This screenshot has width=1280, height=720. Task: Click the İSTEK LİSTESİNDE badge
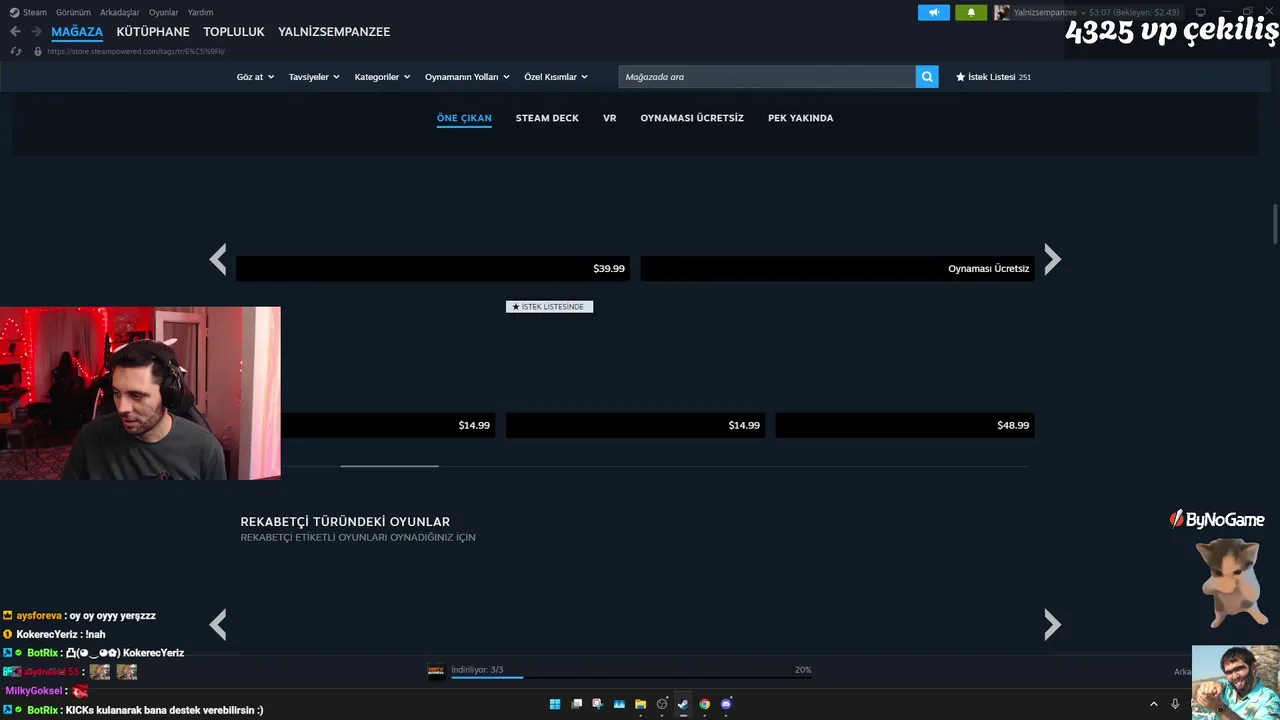pos(549,307)
